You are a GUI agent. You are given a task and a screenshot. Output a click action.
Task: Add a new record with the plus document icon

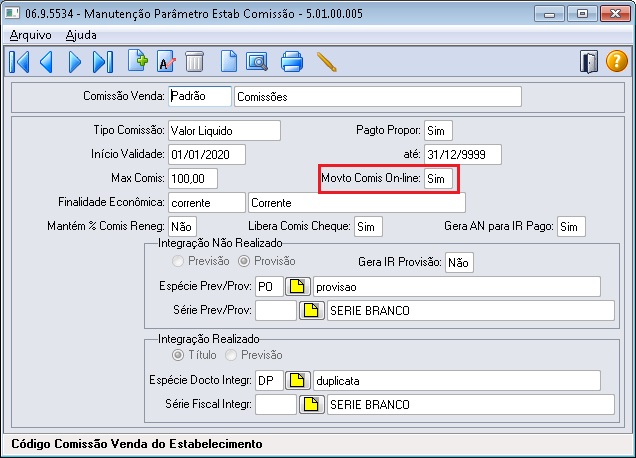coord(138,61)
